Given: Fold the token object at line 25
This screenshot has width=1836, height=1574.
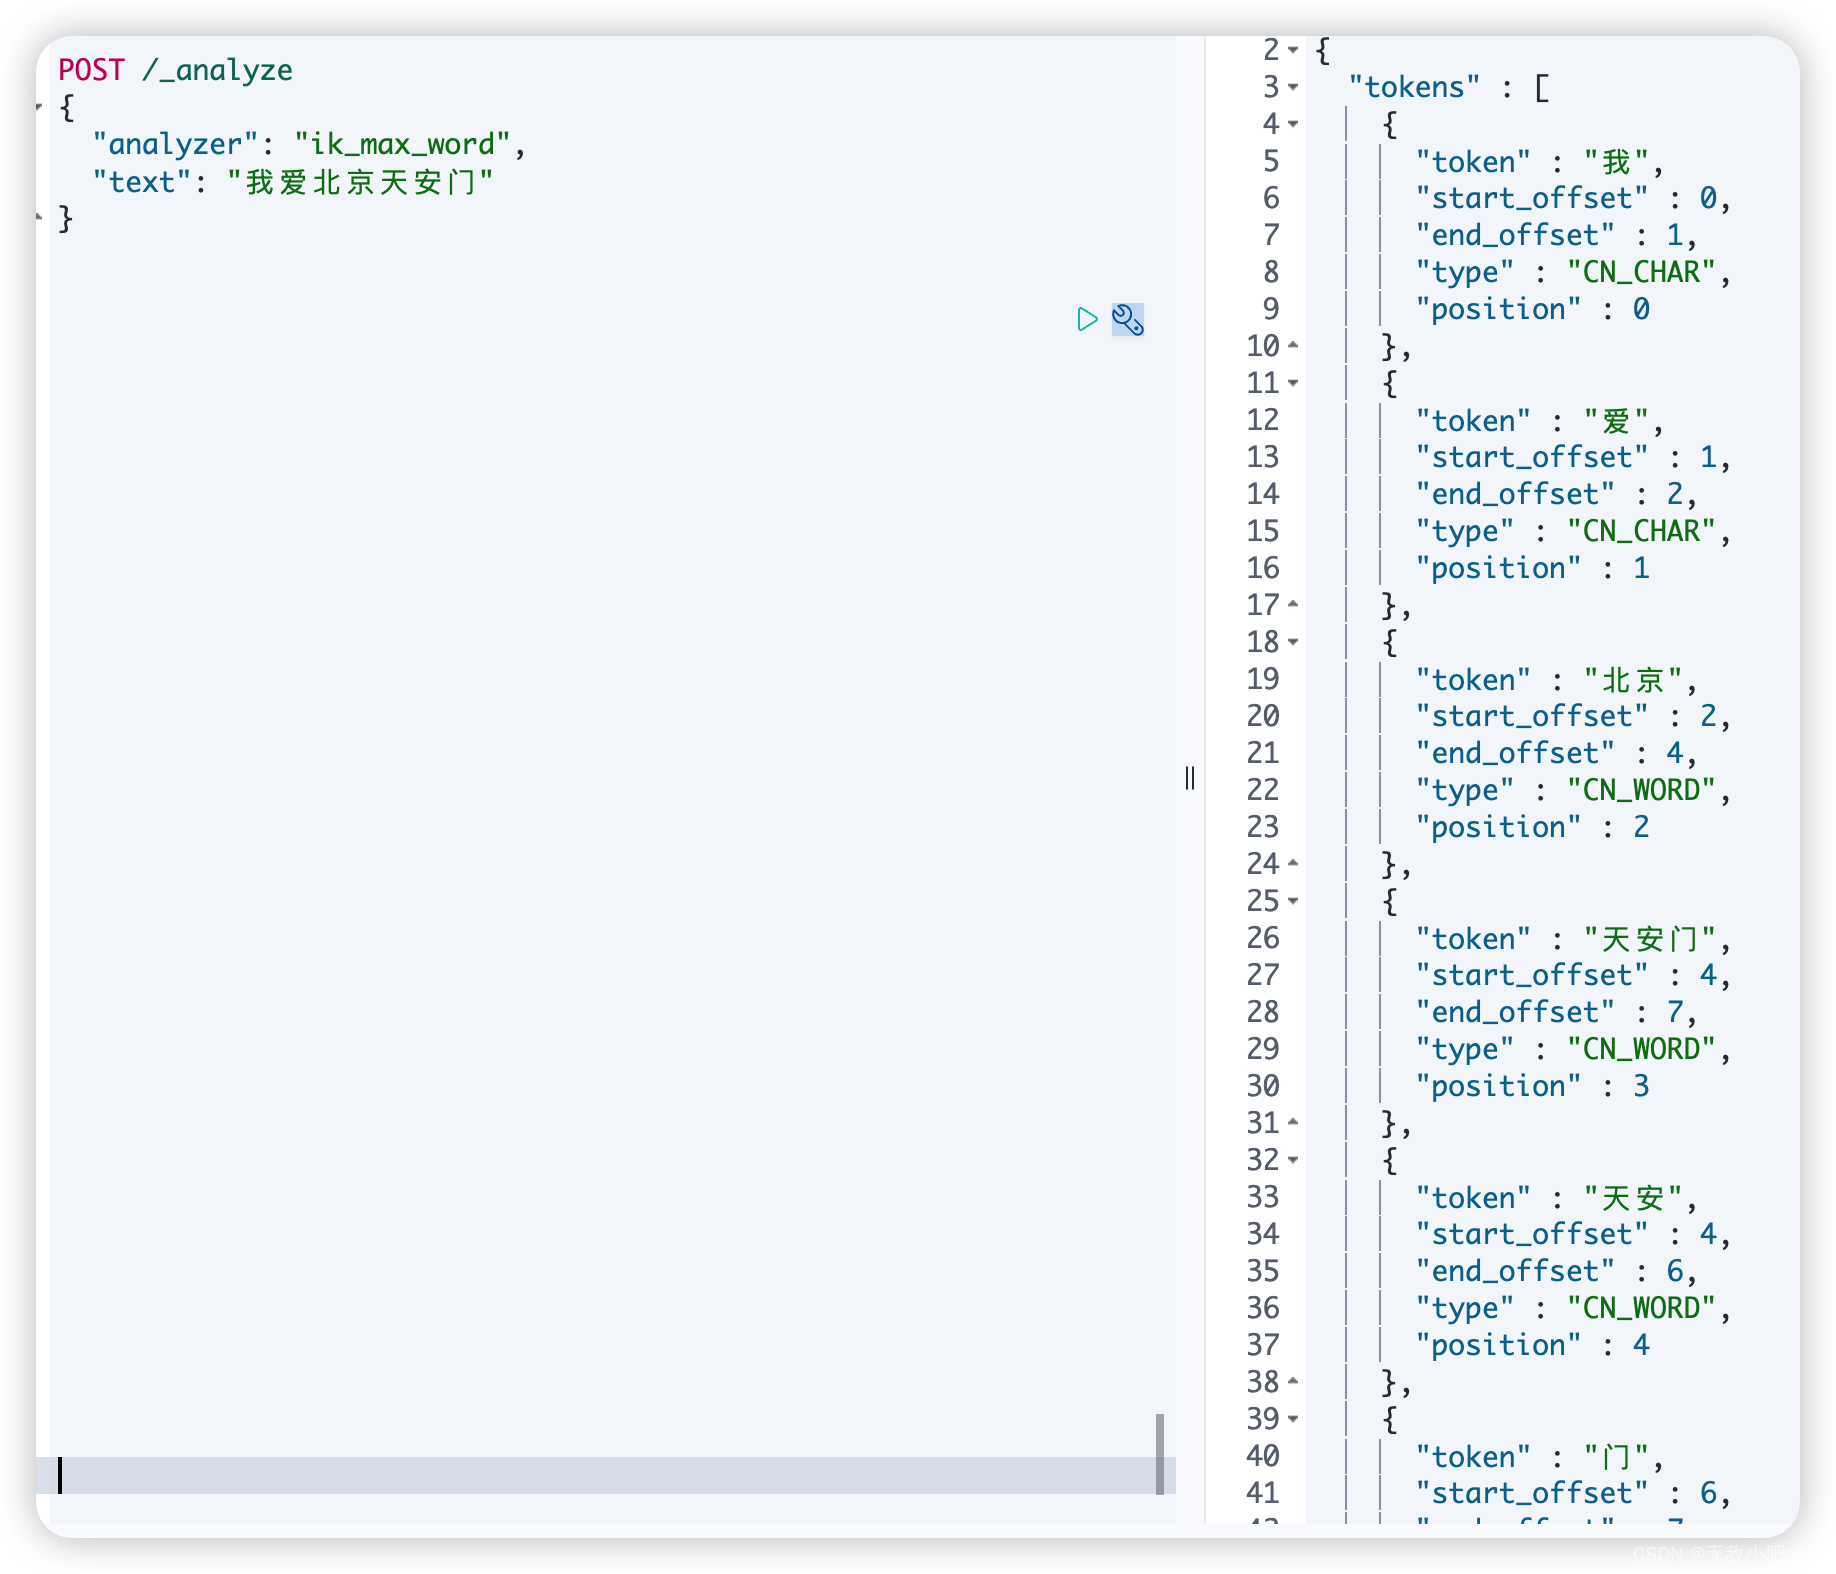Looking at the screenshot, I should tap(1293, 901).
